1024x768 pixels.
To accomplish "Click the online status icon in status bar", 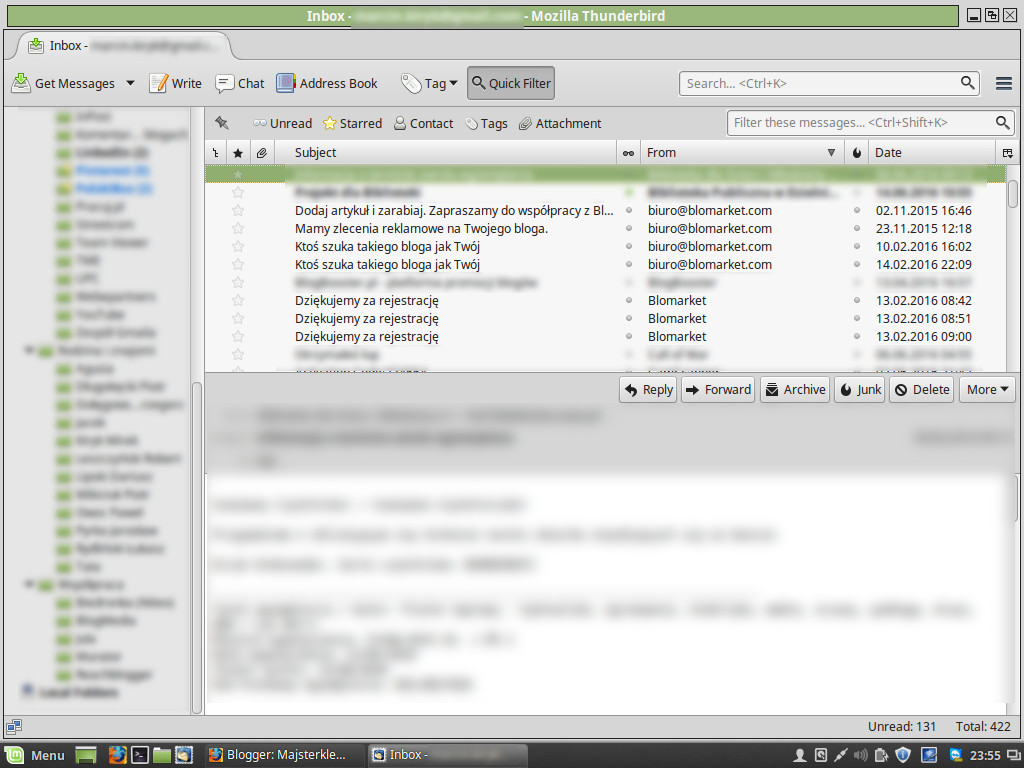I will [x=14, y=726].
